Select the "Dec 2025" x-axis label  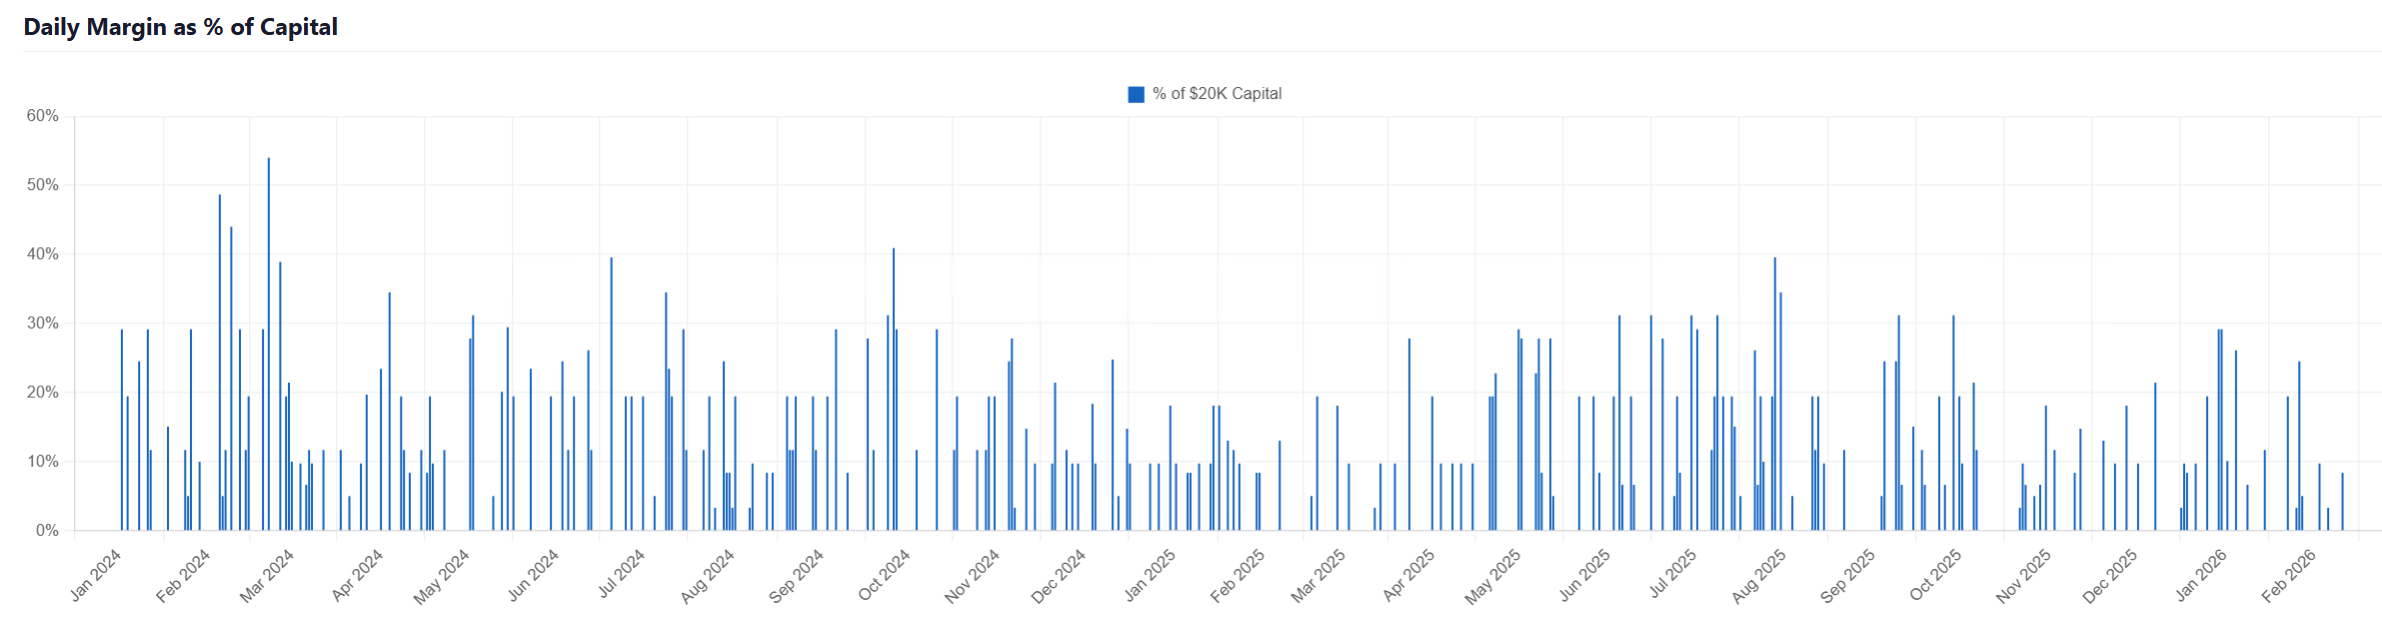coord(2109,576)
